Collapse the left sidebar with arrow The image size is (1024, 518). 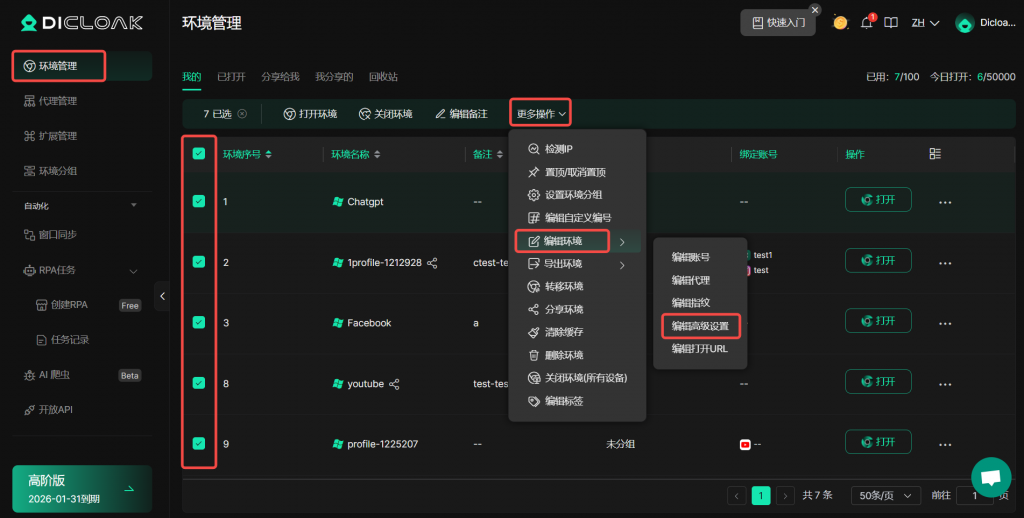162,295
